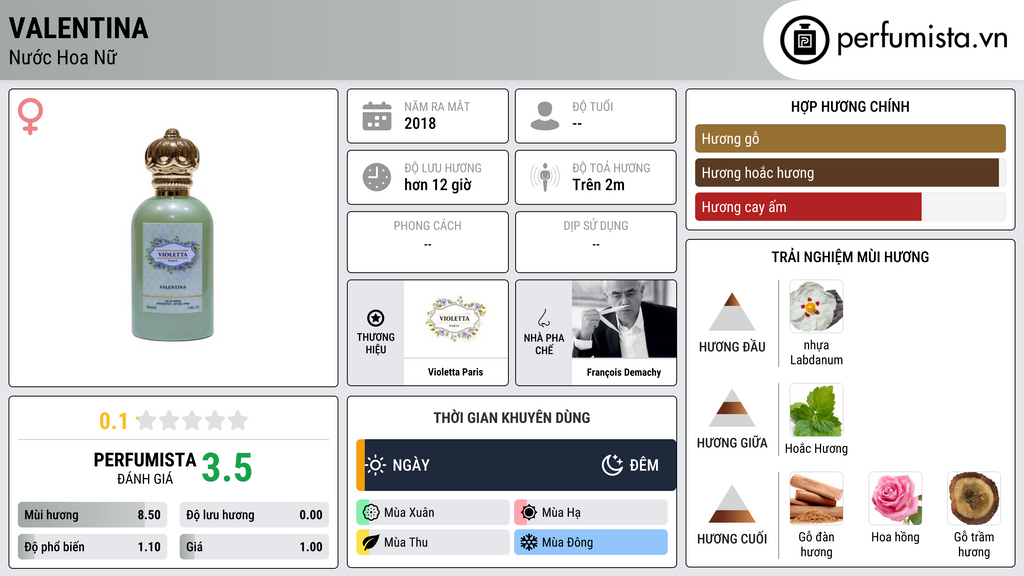Viewport: 1024px width, 576px height.
Task: Click the sun icon next to Ngày
Action: coord(376,465)
